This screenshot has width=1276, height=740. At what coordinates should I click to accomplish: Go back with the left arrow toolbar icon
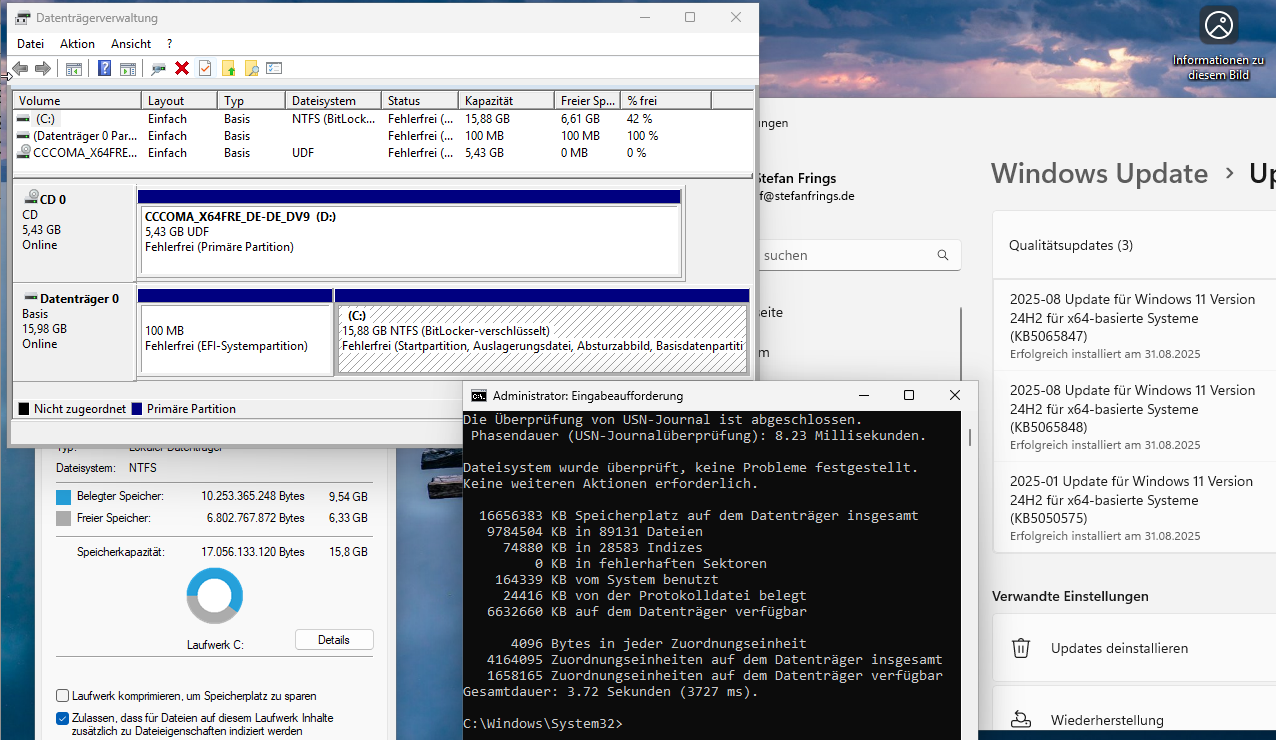tap(20, 68)
